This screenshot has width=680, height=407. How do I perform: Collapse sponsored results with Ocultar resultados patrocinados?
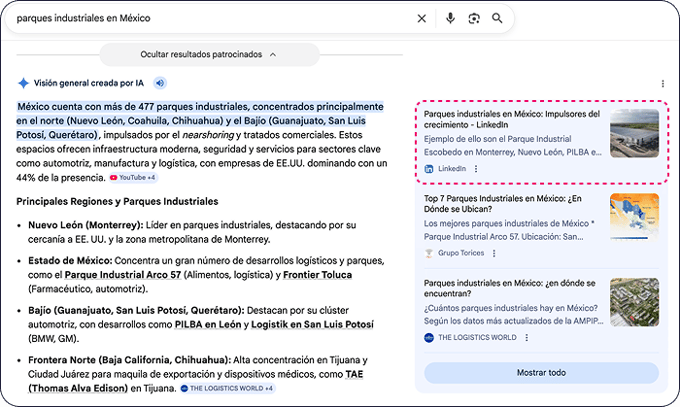pyautogui.click(x=209, y=55)
